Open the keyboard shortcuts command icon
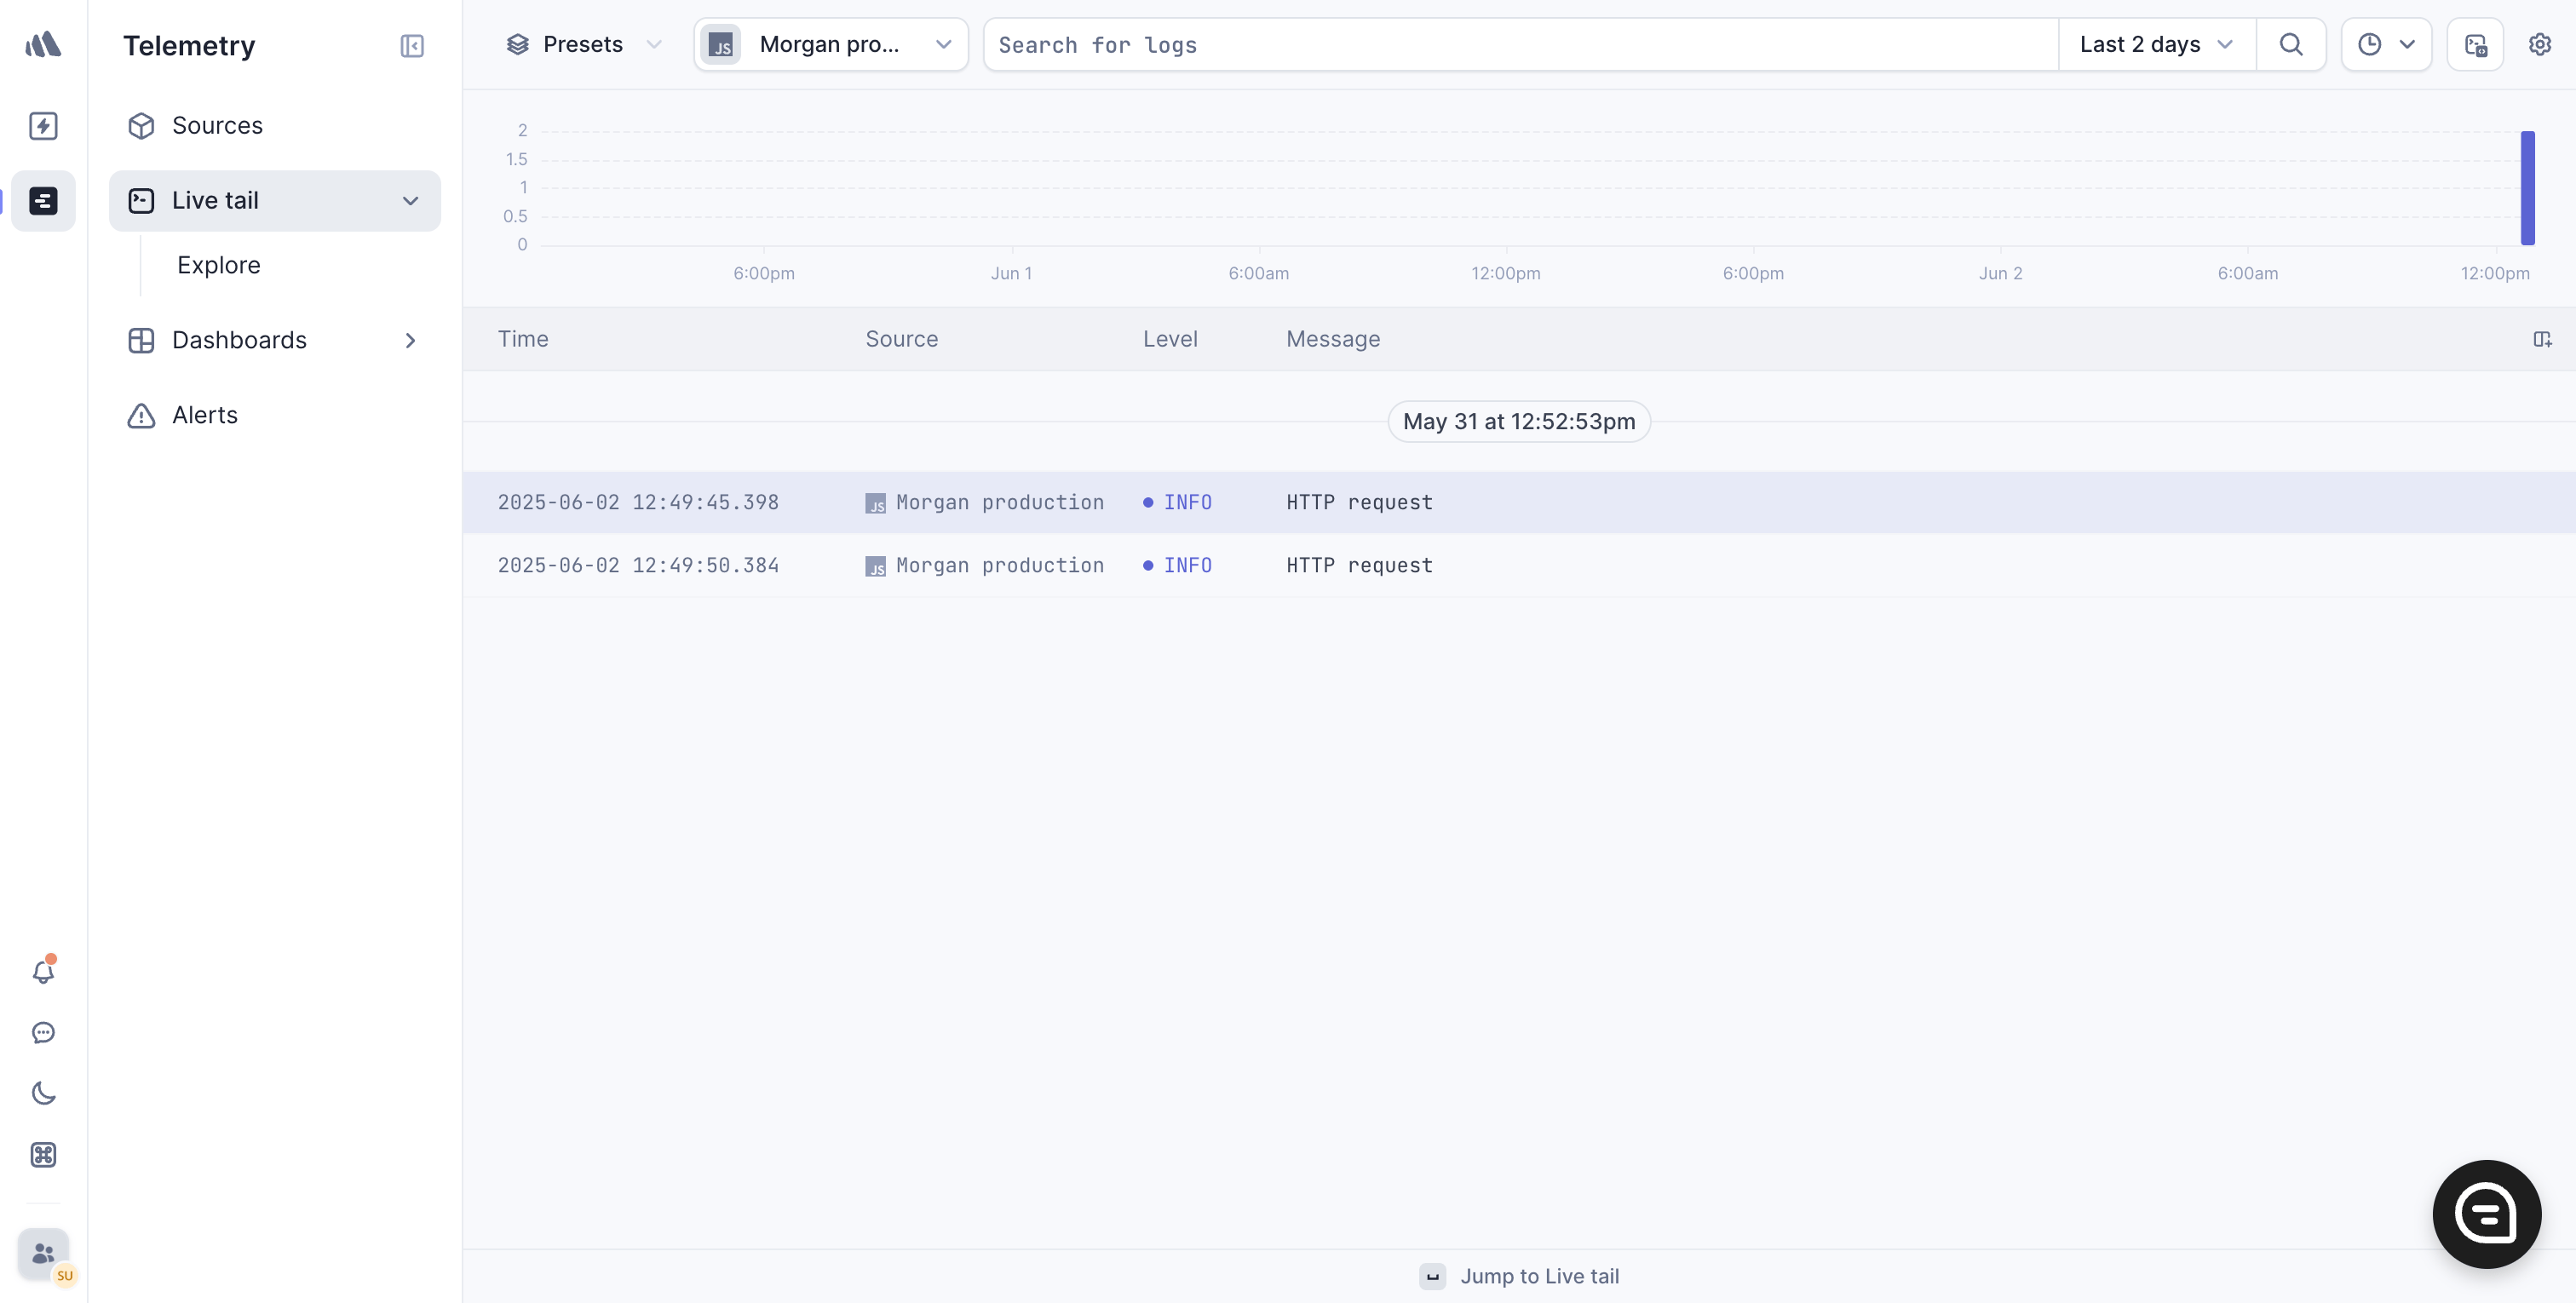Screen dimensions: 2576x1303 click(43, 1154)
